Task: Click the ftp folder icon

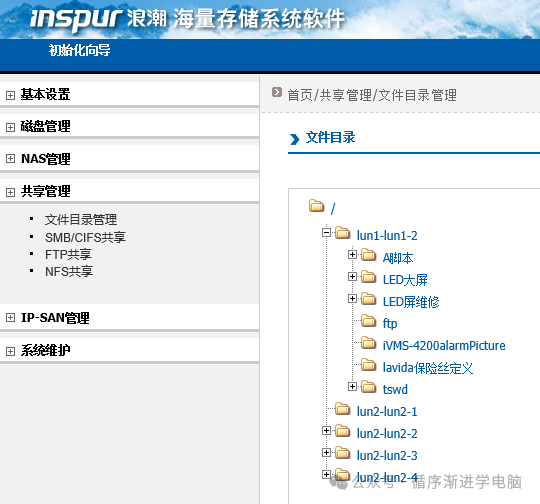Action: coord(368,320)
